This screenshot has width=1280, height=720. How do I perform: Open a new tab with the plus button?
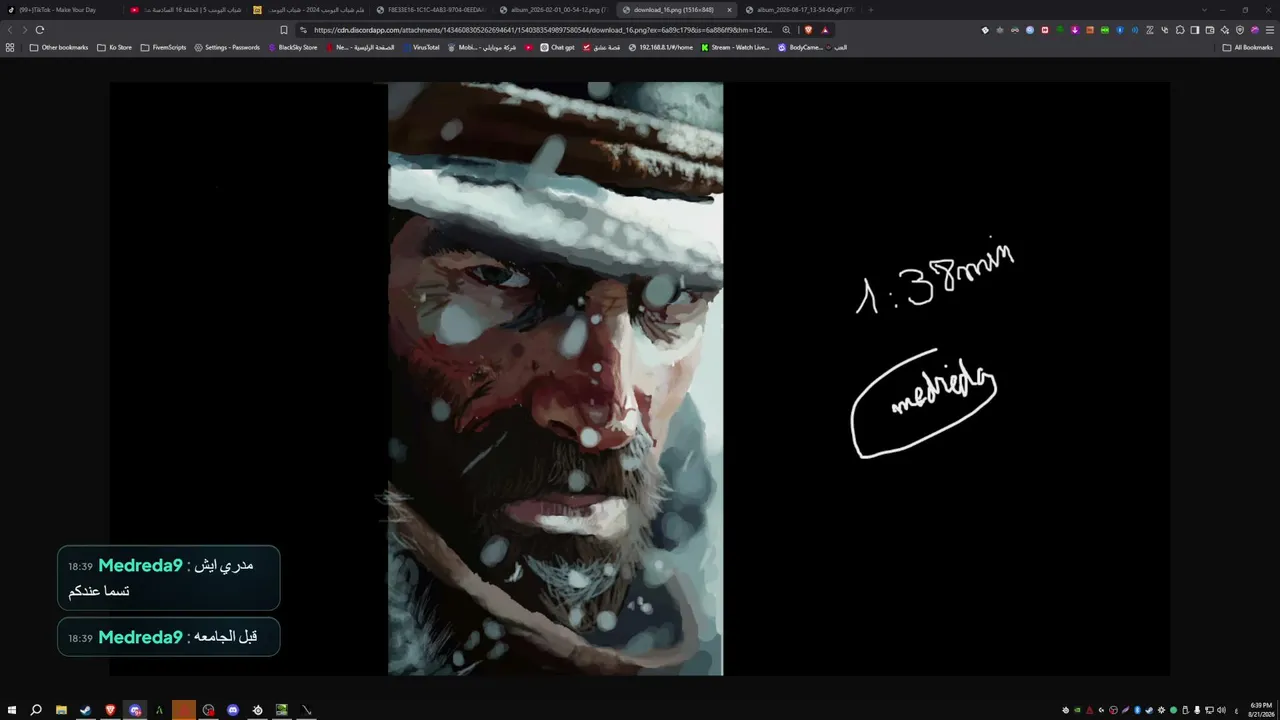[870, 10]
